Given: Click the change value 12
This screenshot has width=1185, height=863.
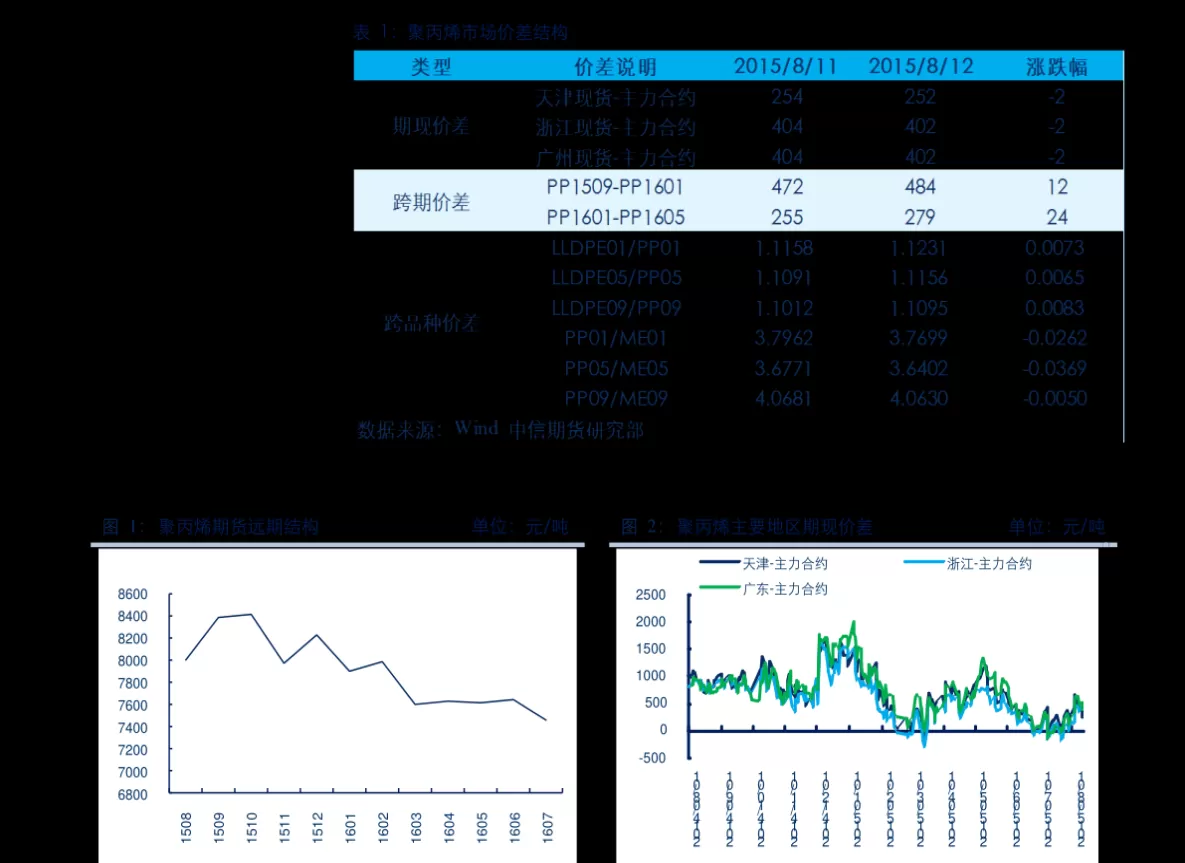Looking at the screenshot, I should (1057, 187).
